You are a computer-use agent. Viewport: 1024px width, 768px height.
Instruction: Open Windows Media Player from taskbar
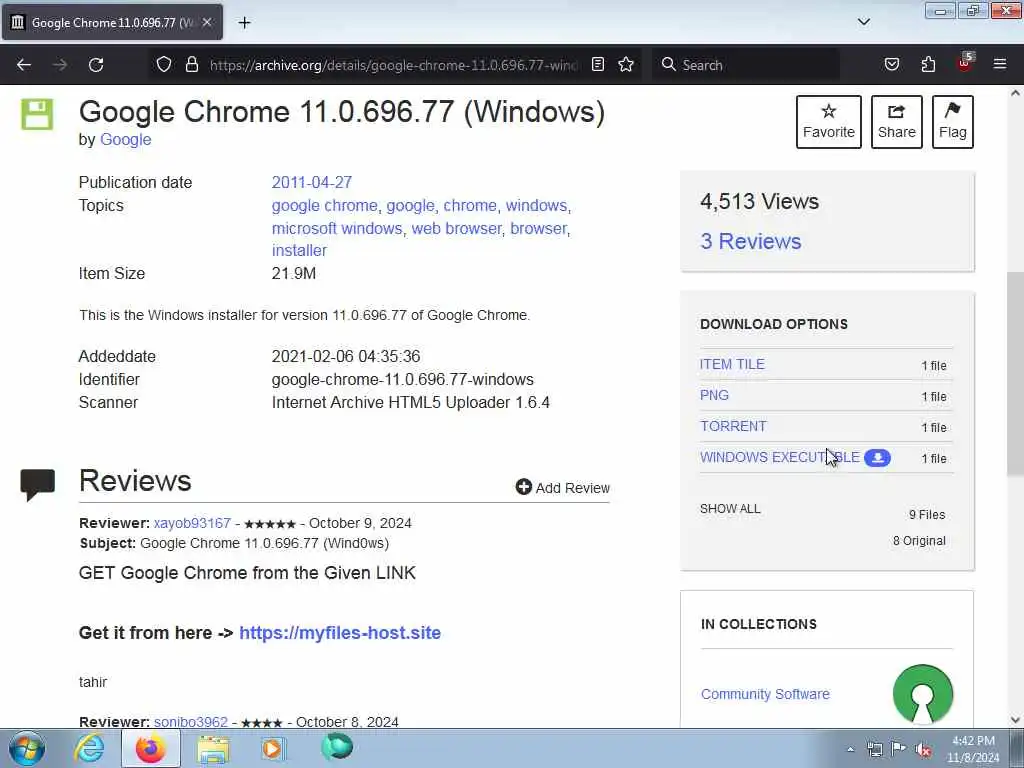273,748
